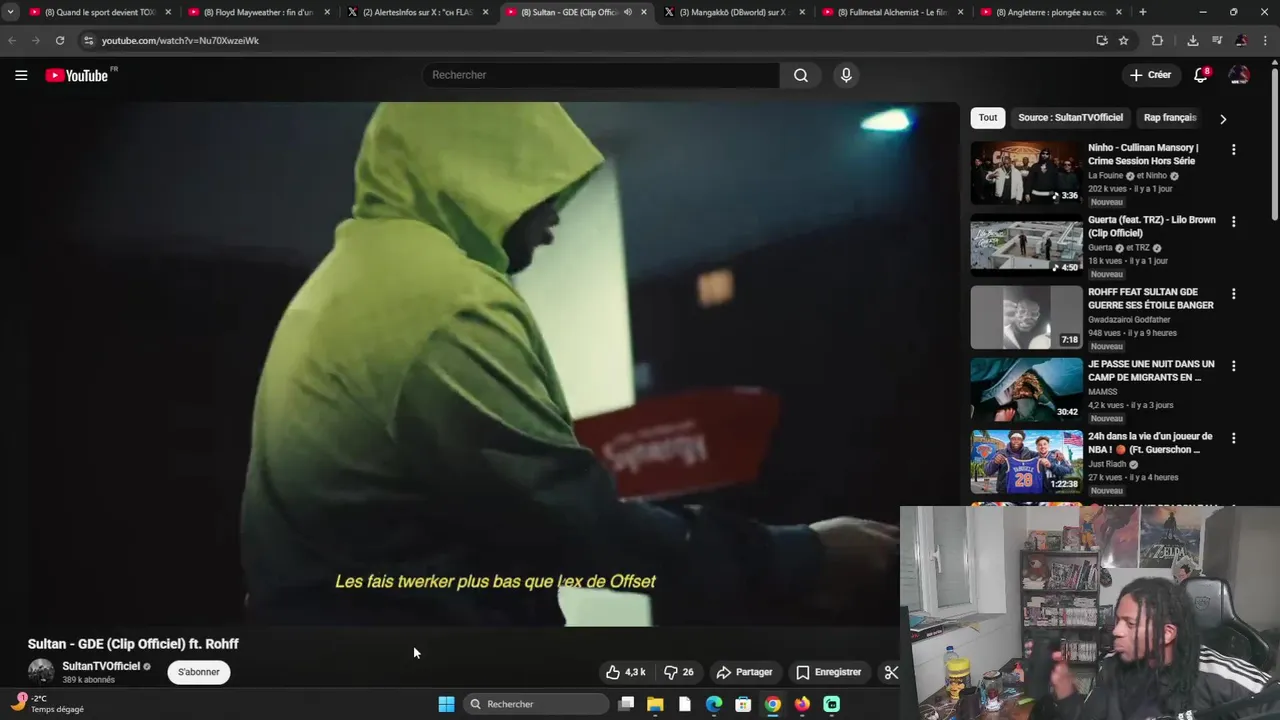Open options for Ninho - Cullinan Mansory video

tap(1233, 149)
